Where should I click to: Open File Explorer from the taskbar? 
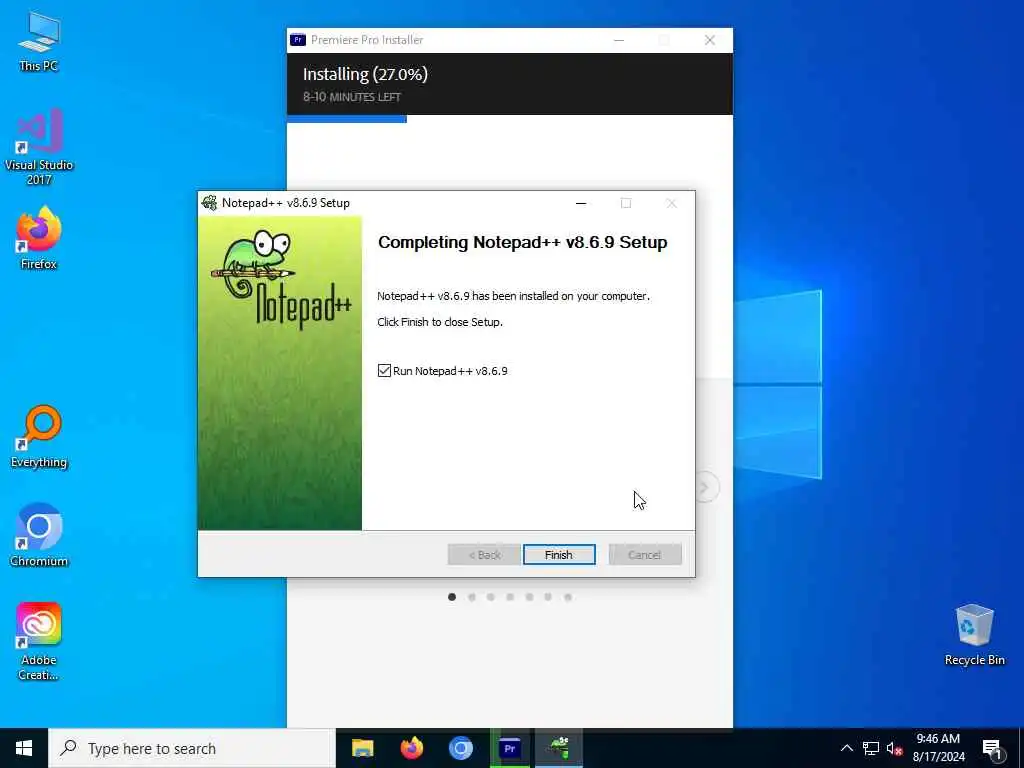point(362,748)
